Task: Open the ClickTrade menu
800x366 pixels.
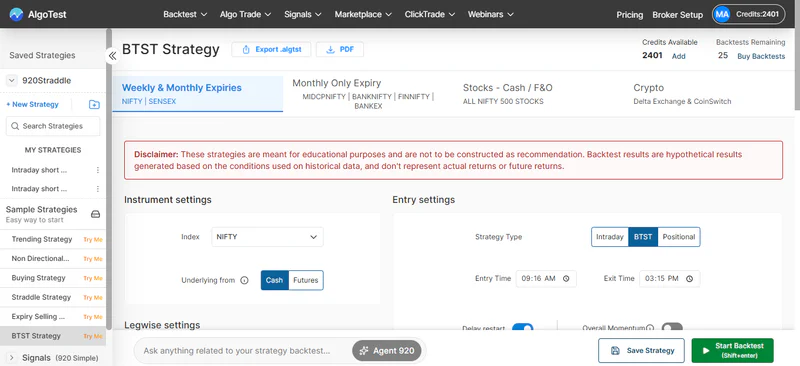Action: click(430, 14)
